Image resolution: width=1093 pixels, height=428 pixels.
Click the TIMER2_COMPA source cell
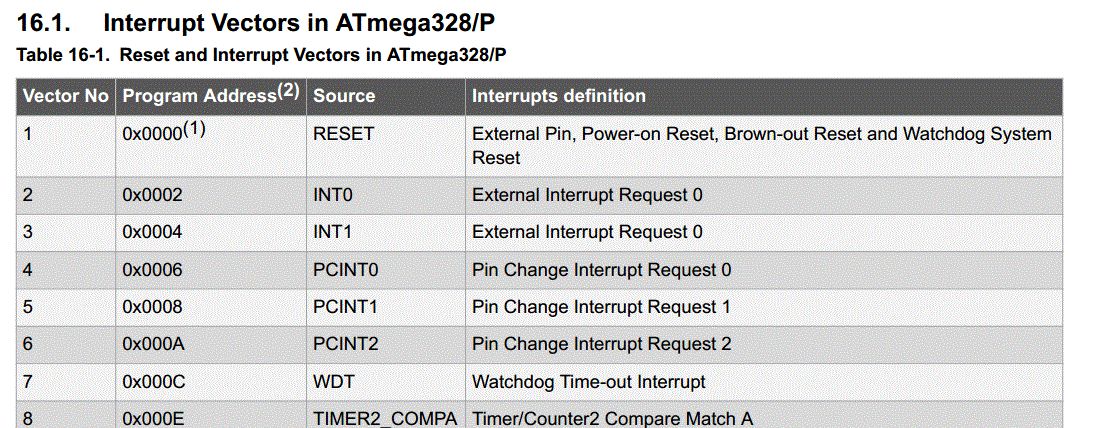(384, 419)
